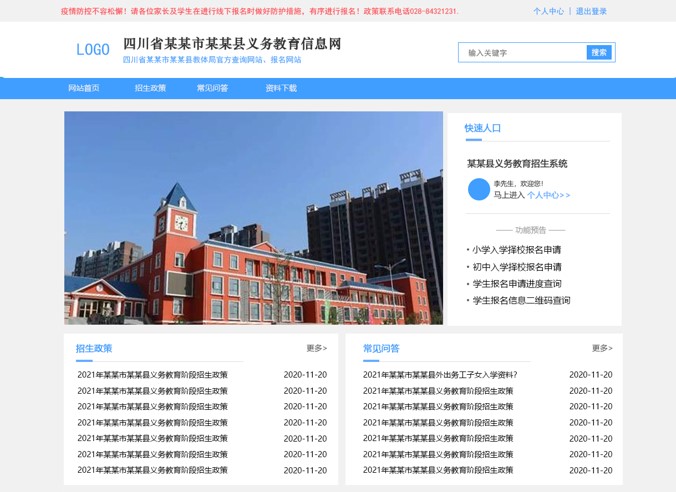Open 外出务工子女入学资料 question

coord(440,375)
